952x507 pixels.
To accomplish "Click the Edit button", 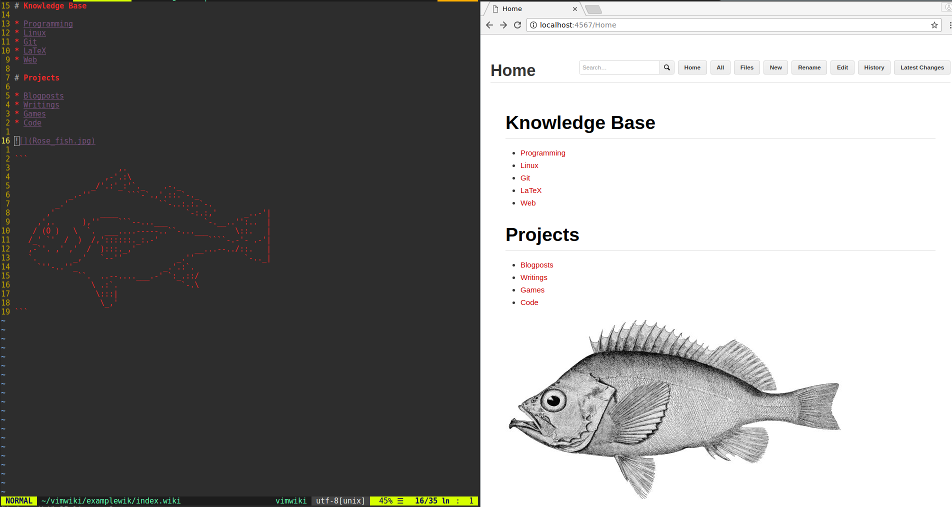I will [x=842, y=67].
